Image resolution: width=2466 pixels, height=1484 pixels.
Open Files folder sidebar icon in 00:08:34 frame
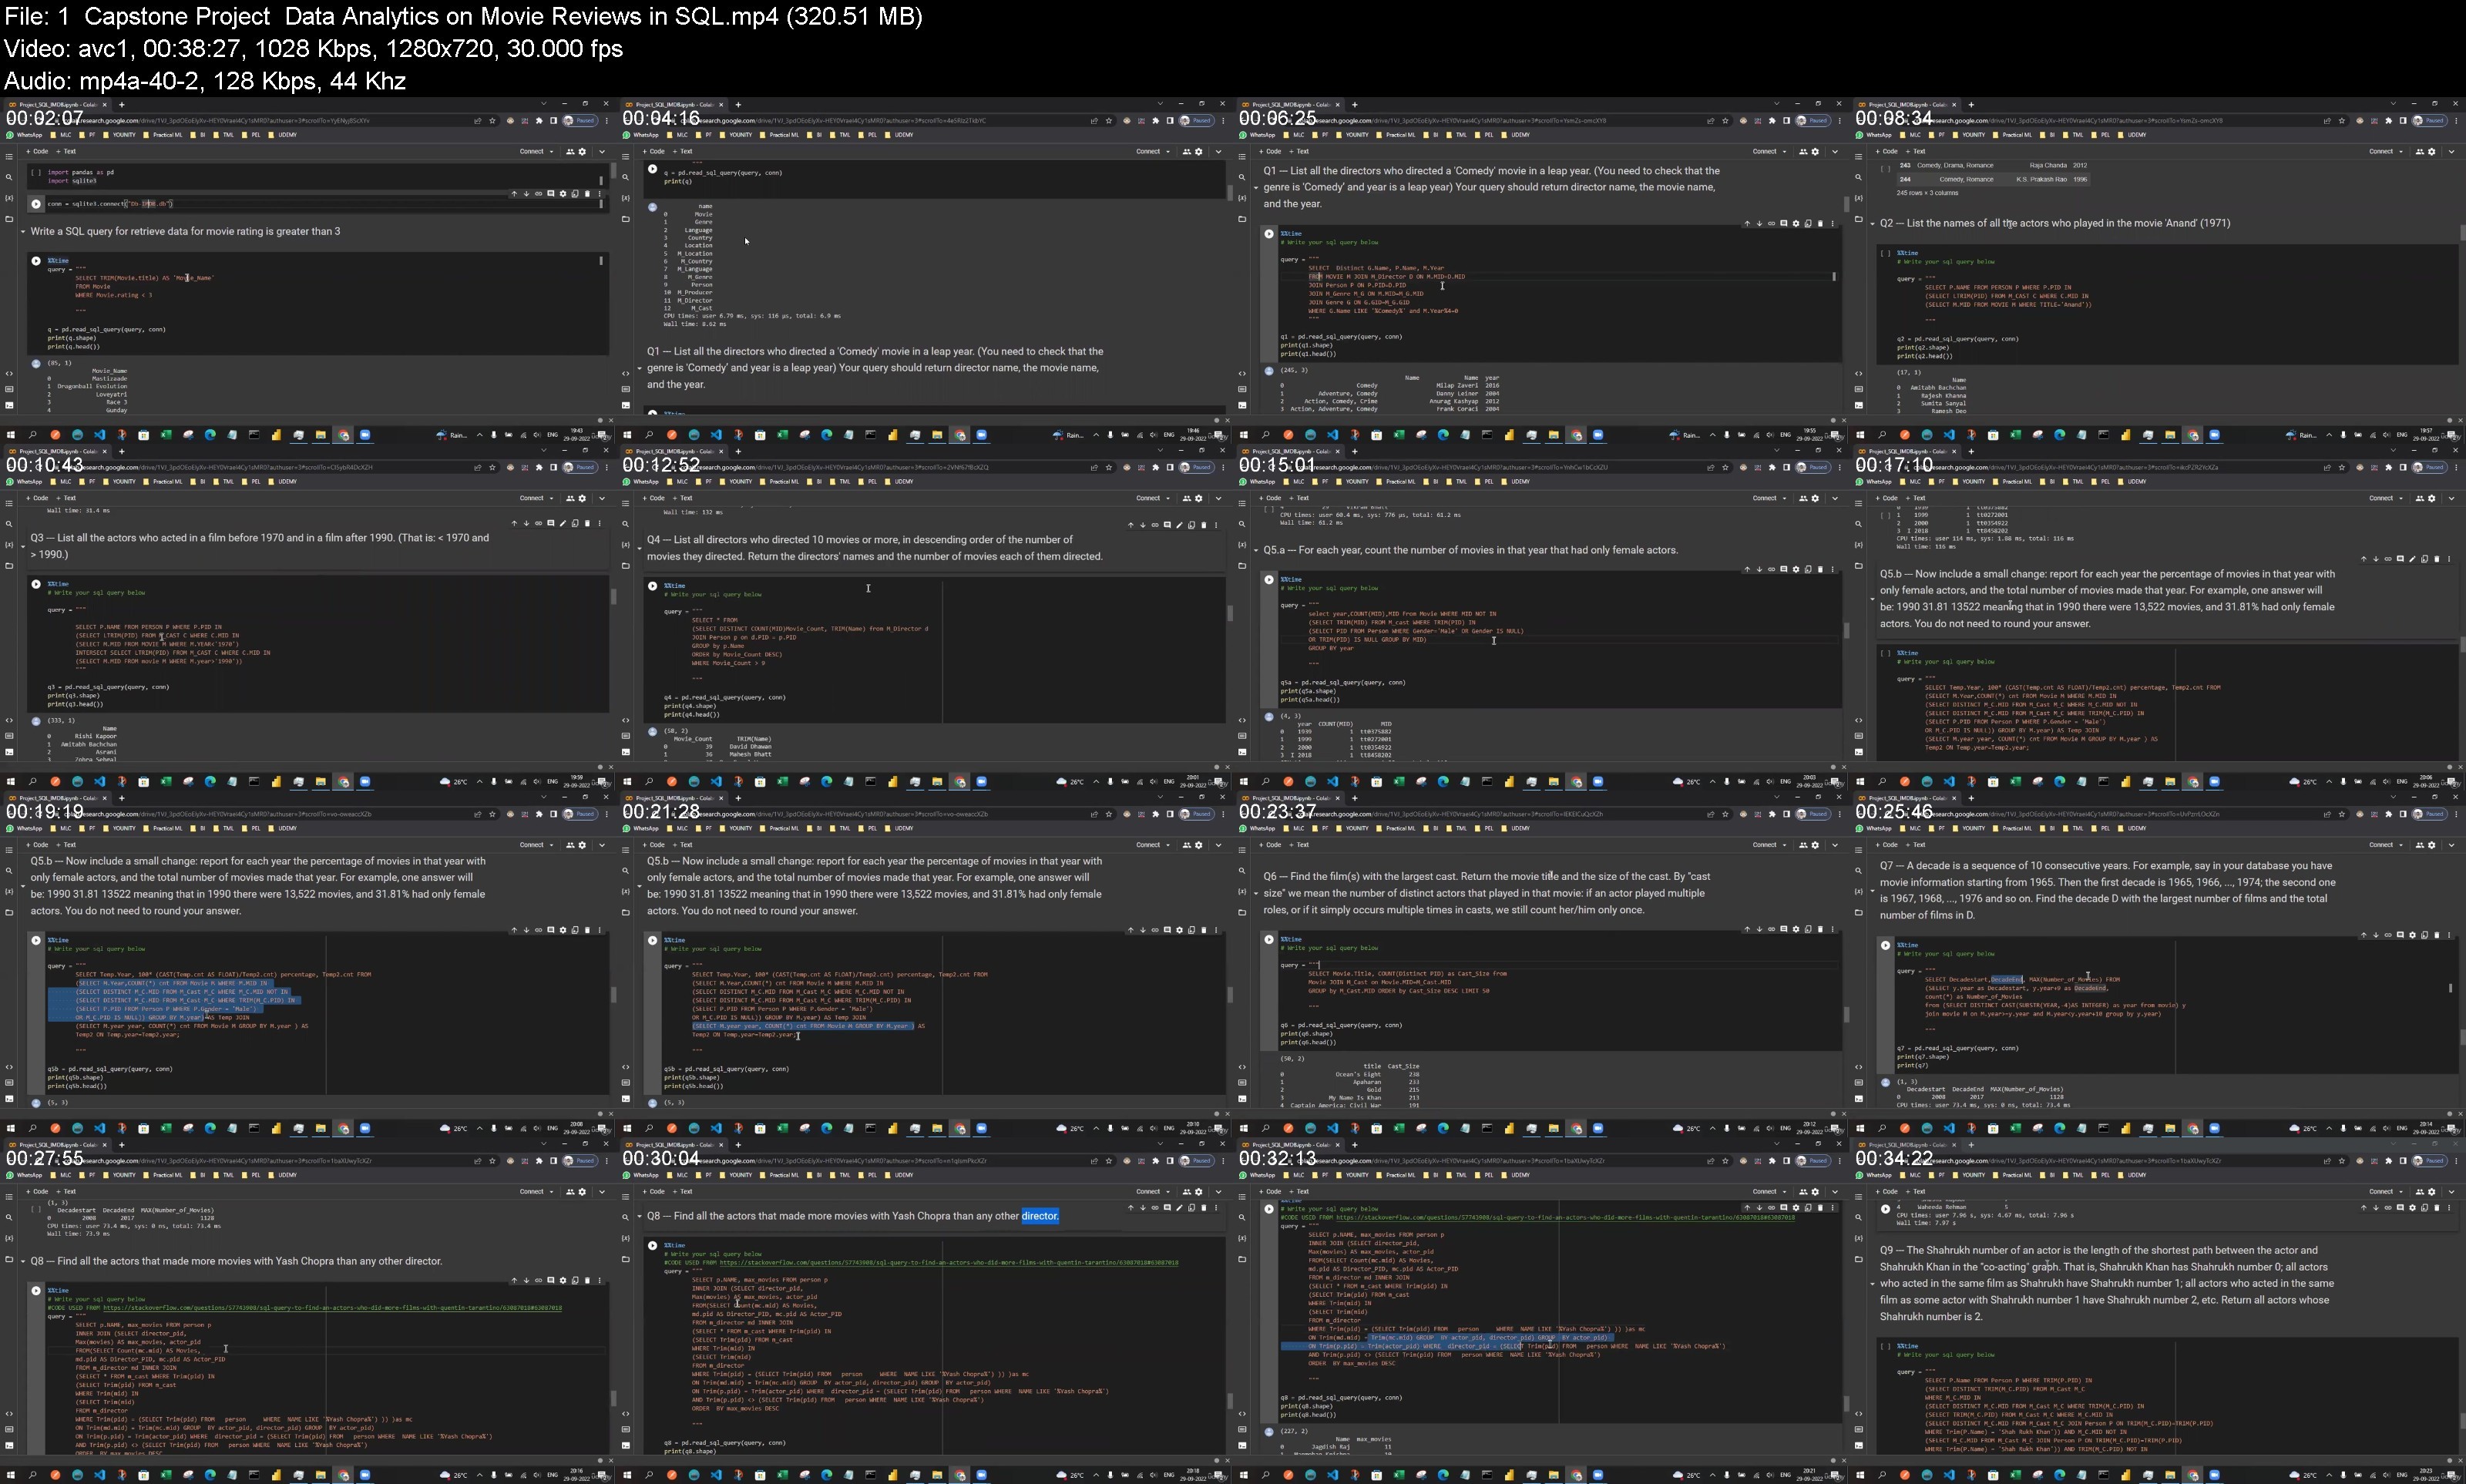click(x=1859, y=219)
